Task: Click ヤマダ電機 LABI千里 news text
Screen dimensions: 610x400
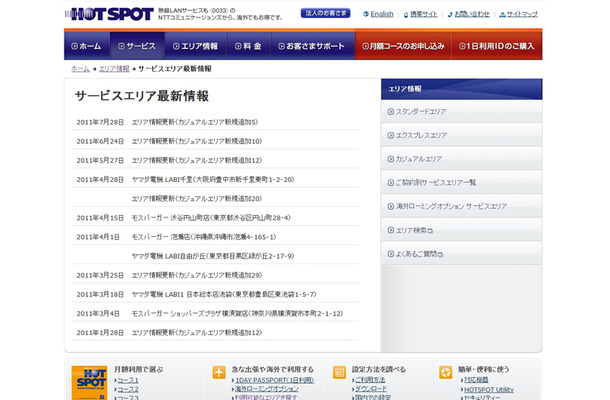Action: click(x=213, y=179)
